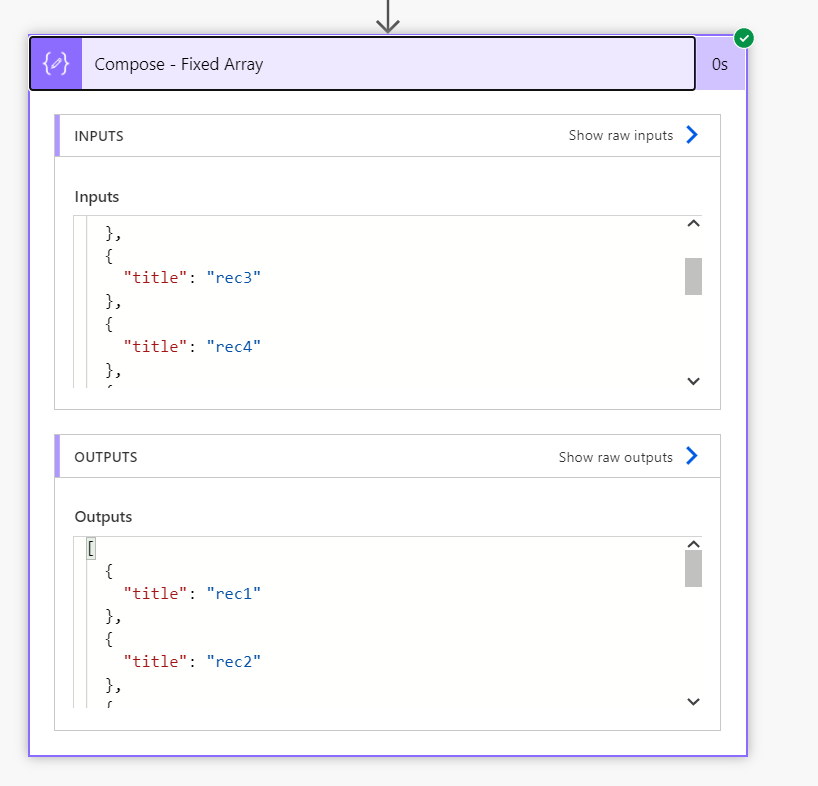
Task: Click the Inputs box down scroll arrow
Action: point(693,381)
